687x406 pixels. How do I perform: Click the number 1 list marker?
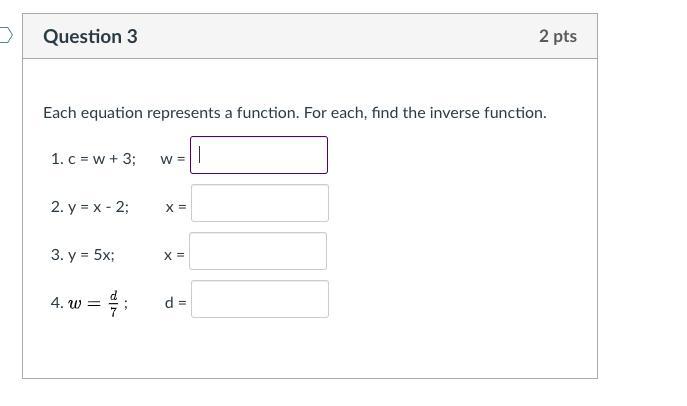click(x=55, y=158)
